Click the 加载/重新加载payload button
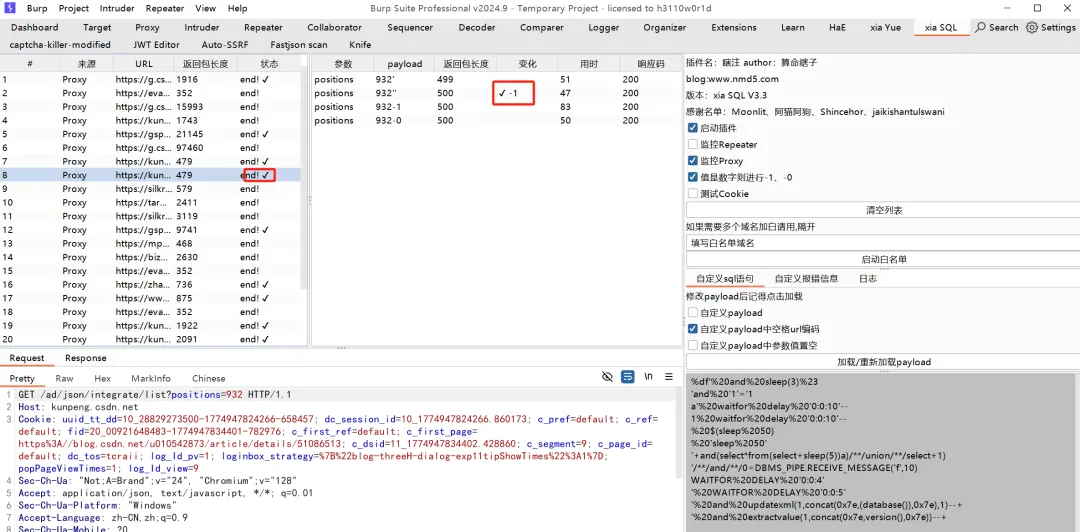Image resolution: width=1080 pixels, height=532 pixels. (x=884, y=362)
